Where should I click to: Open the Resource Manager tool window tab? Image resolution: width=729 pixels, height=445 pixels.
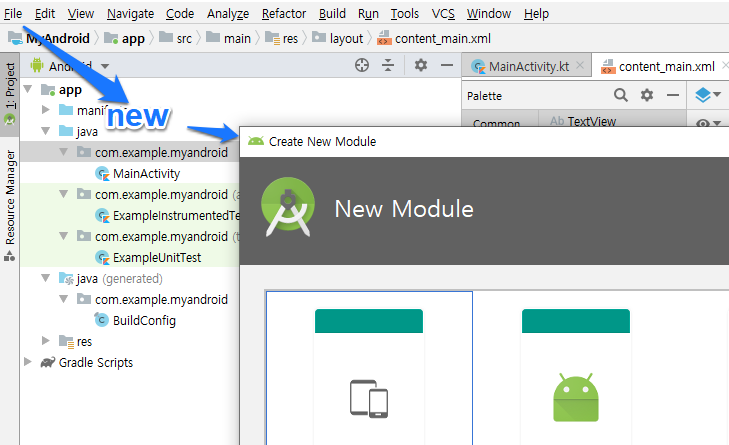tap(10, 205)
